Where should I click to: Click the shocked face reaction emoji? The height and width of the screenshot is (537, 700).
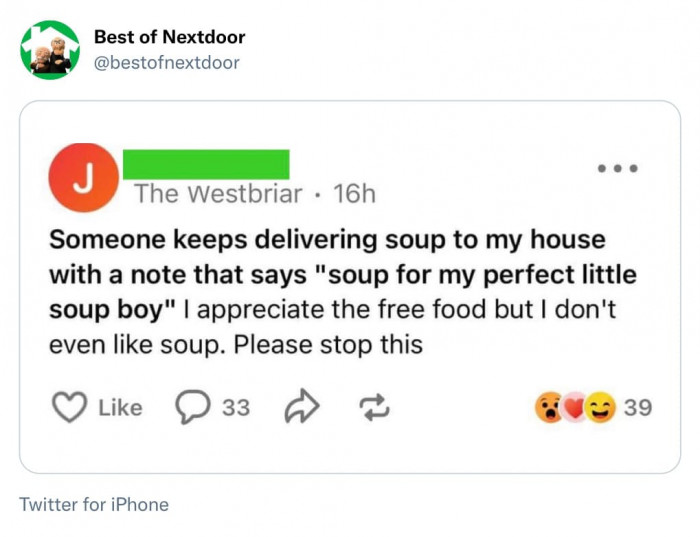coord(550,407)
